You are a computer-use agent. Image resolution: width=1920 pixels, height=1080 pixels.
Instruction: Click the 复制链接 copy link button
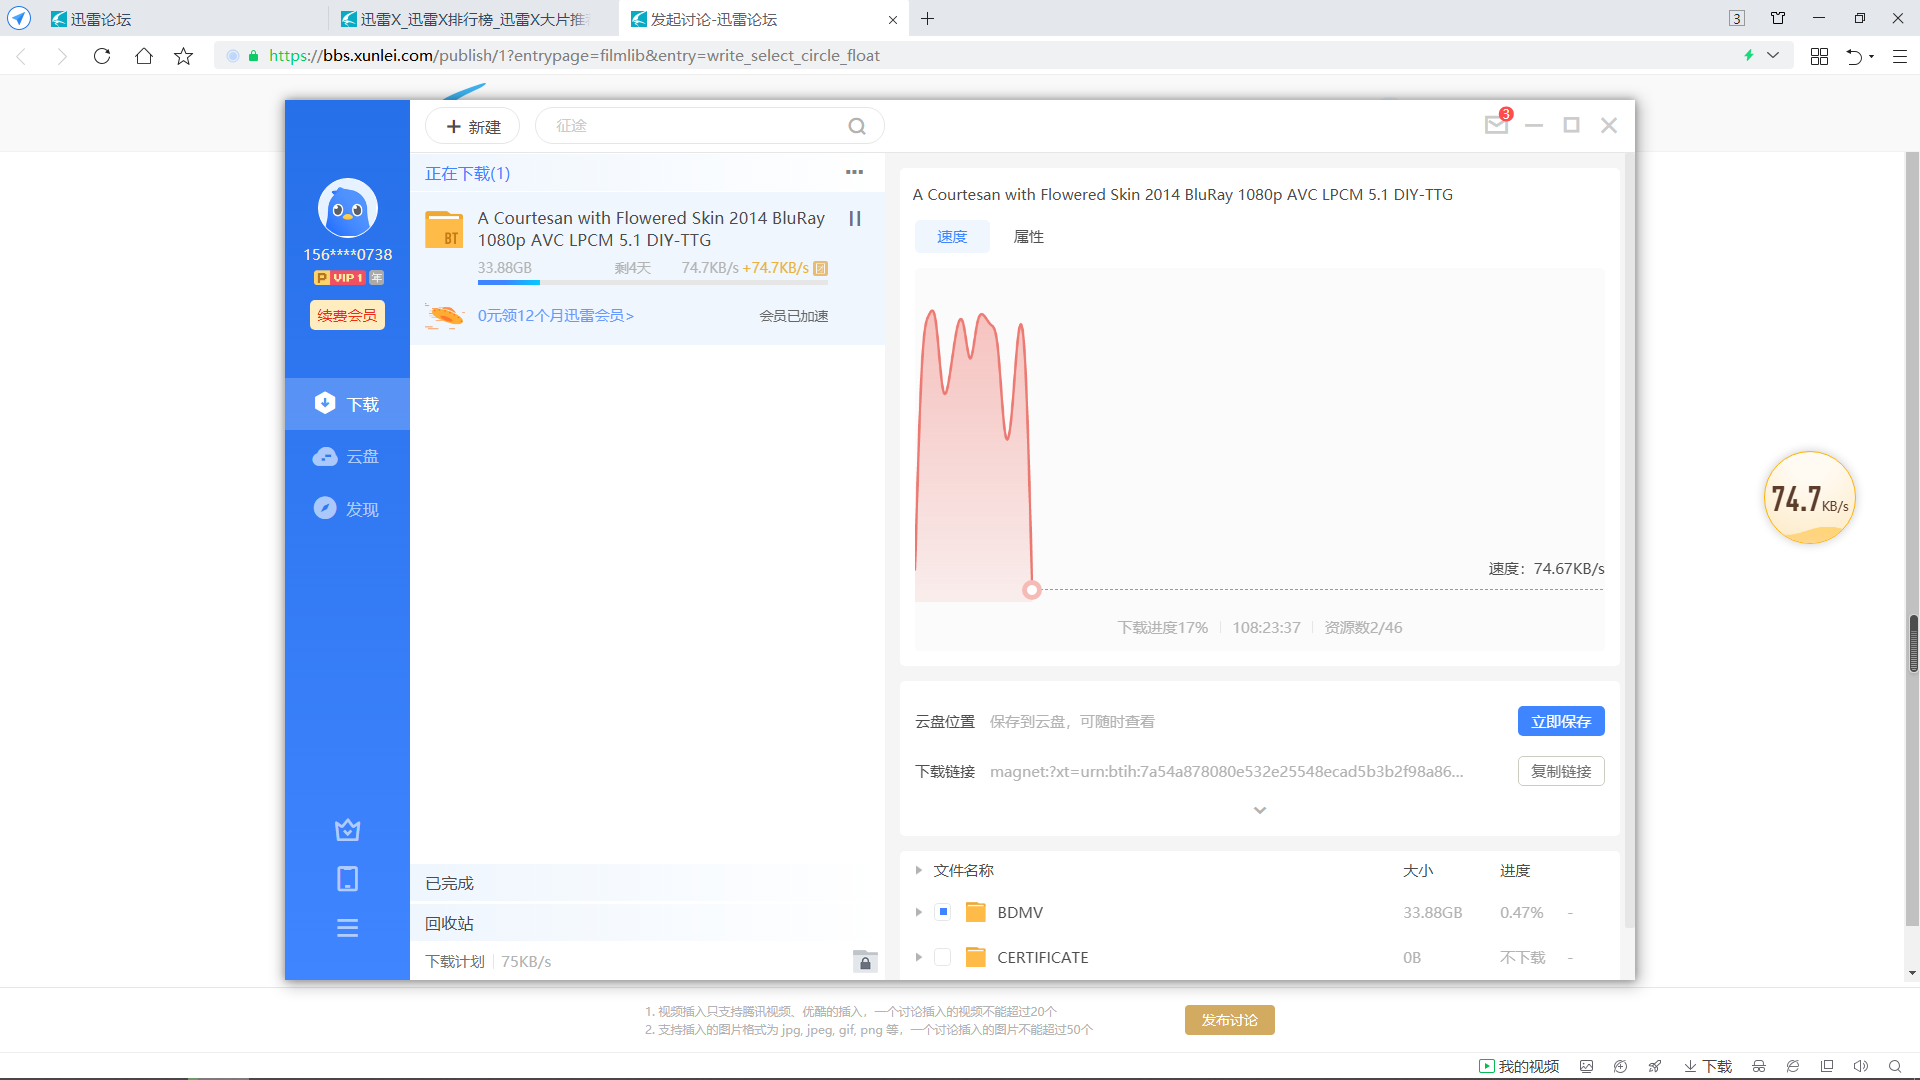(x=1560, y=771)
